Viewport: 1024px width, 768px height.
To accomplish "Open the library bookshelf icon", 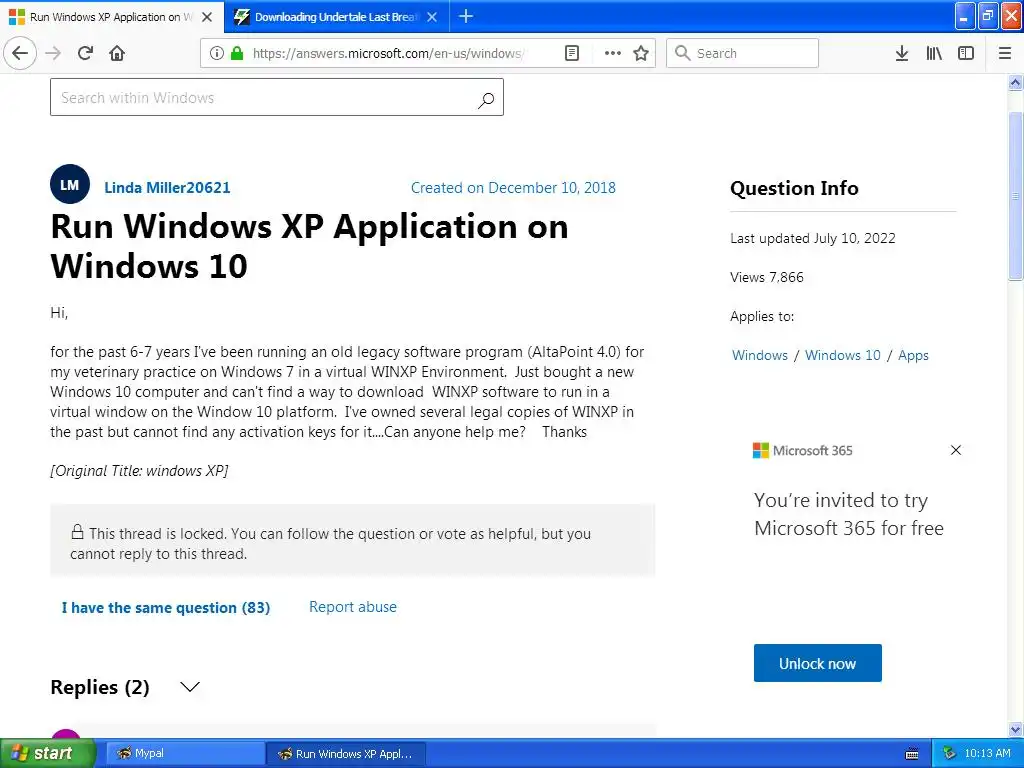I will 934,53.
